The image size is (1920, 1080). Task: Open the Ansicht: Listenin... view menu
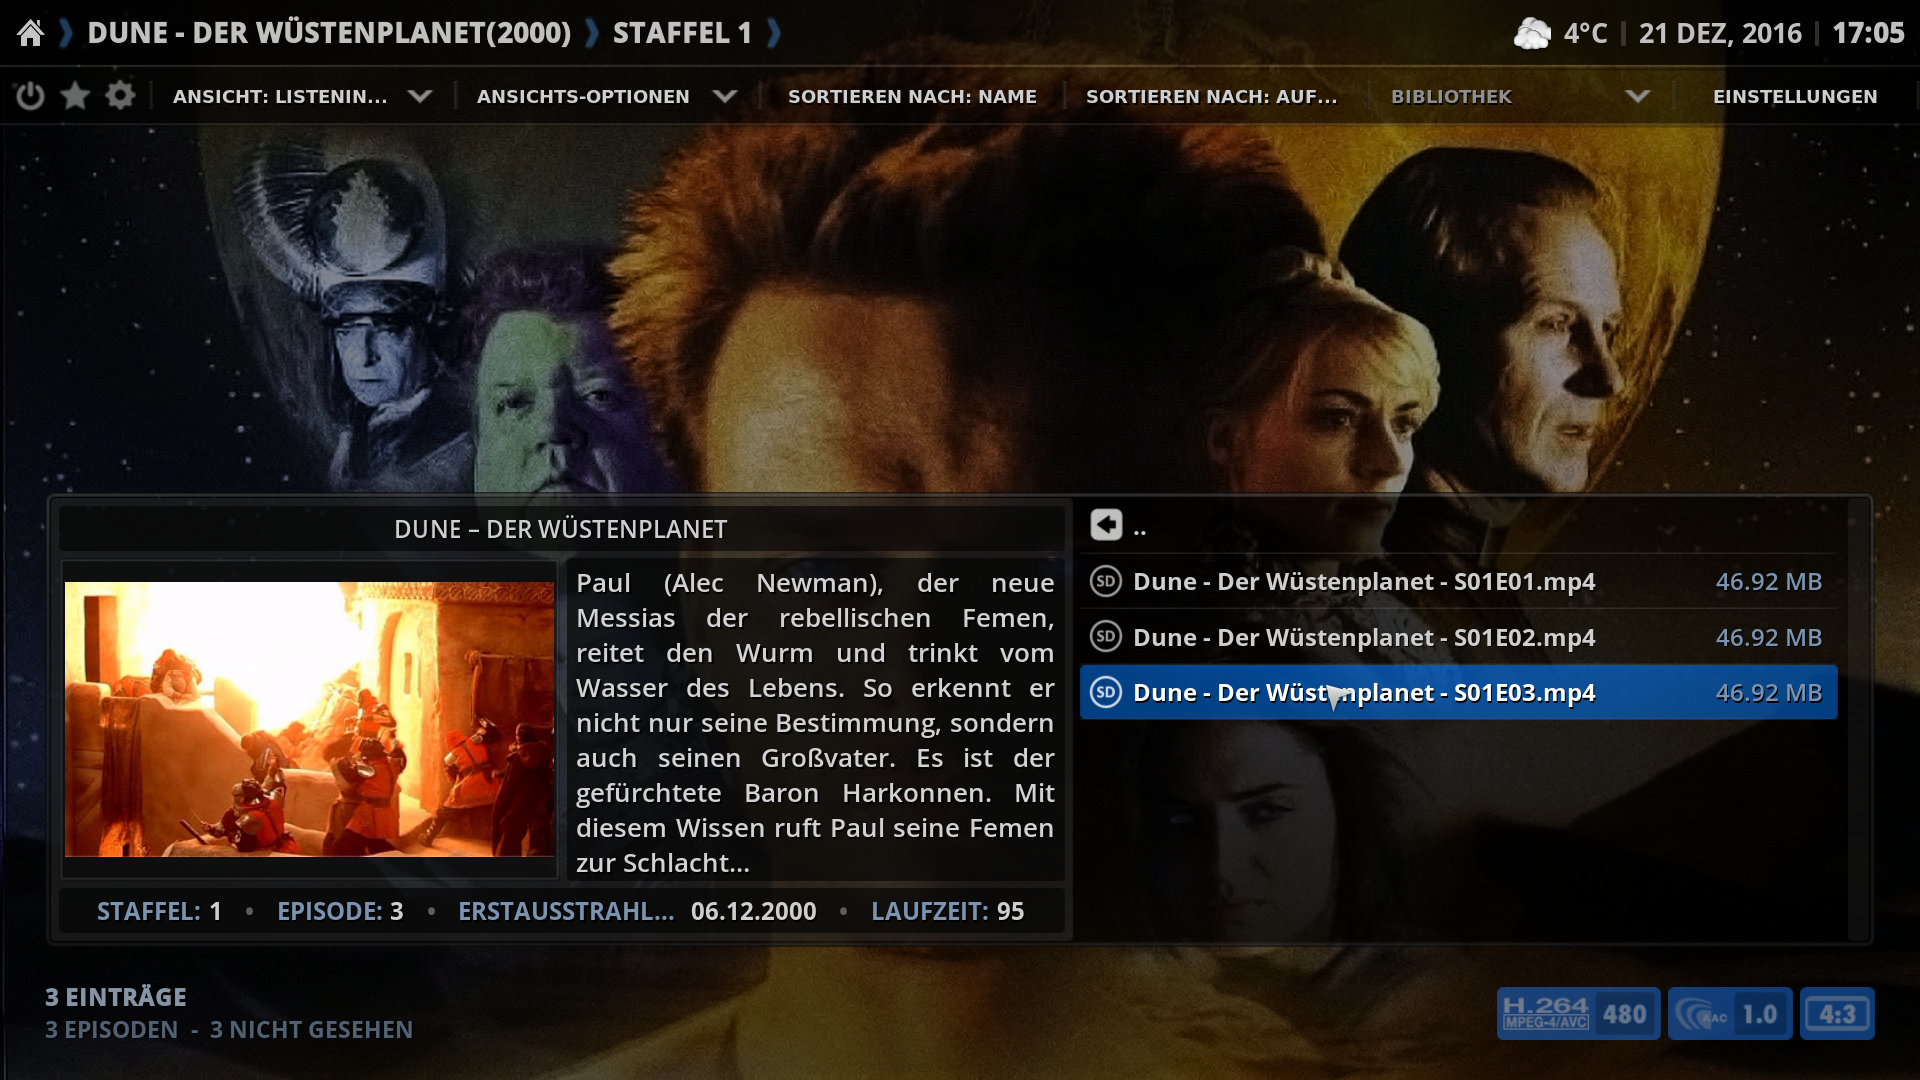(280, 97)
